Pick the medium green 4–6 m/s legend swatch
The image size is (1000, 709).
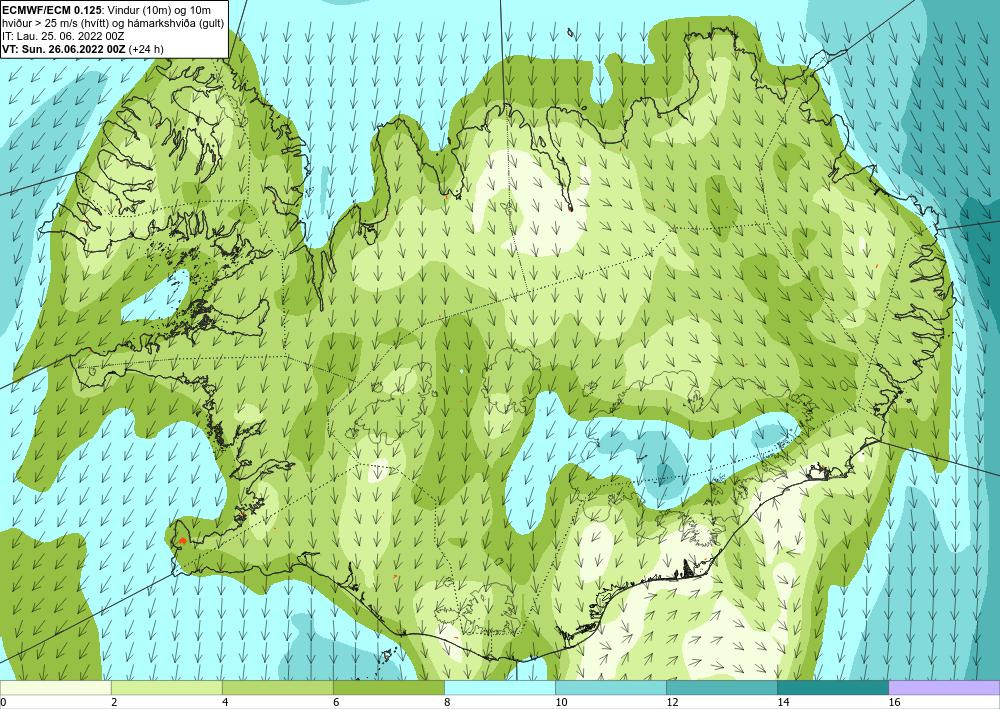point(277,688)
